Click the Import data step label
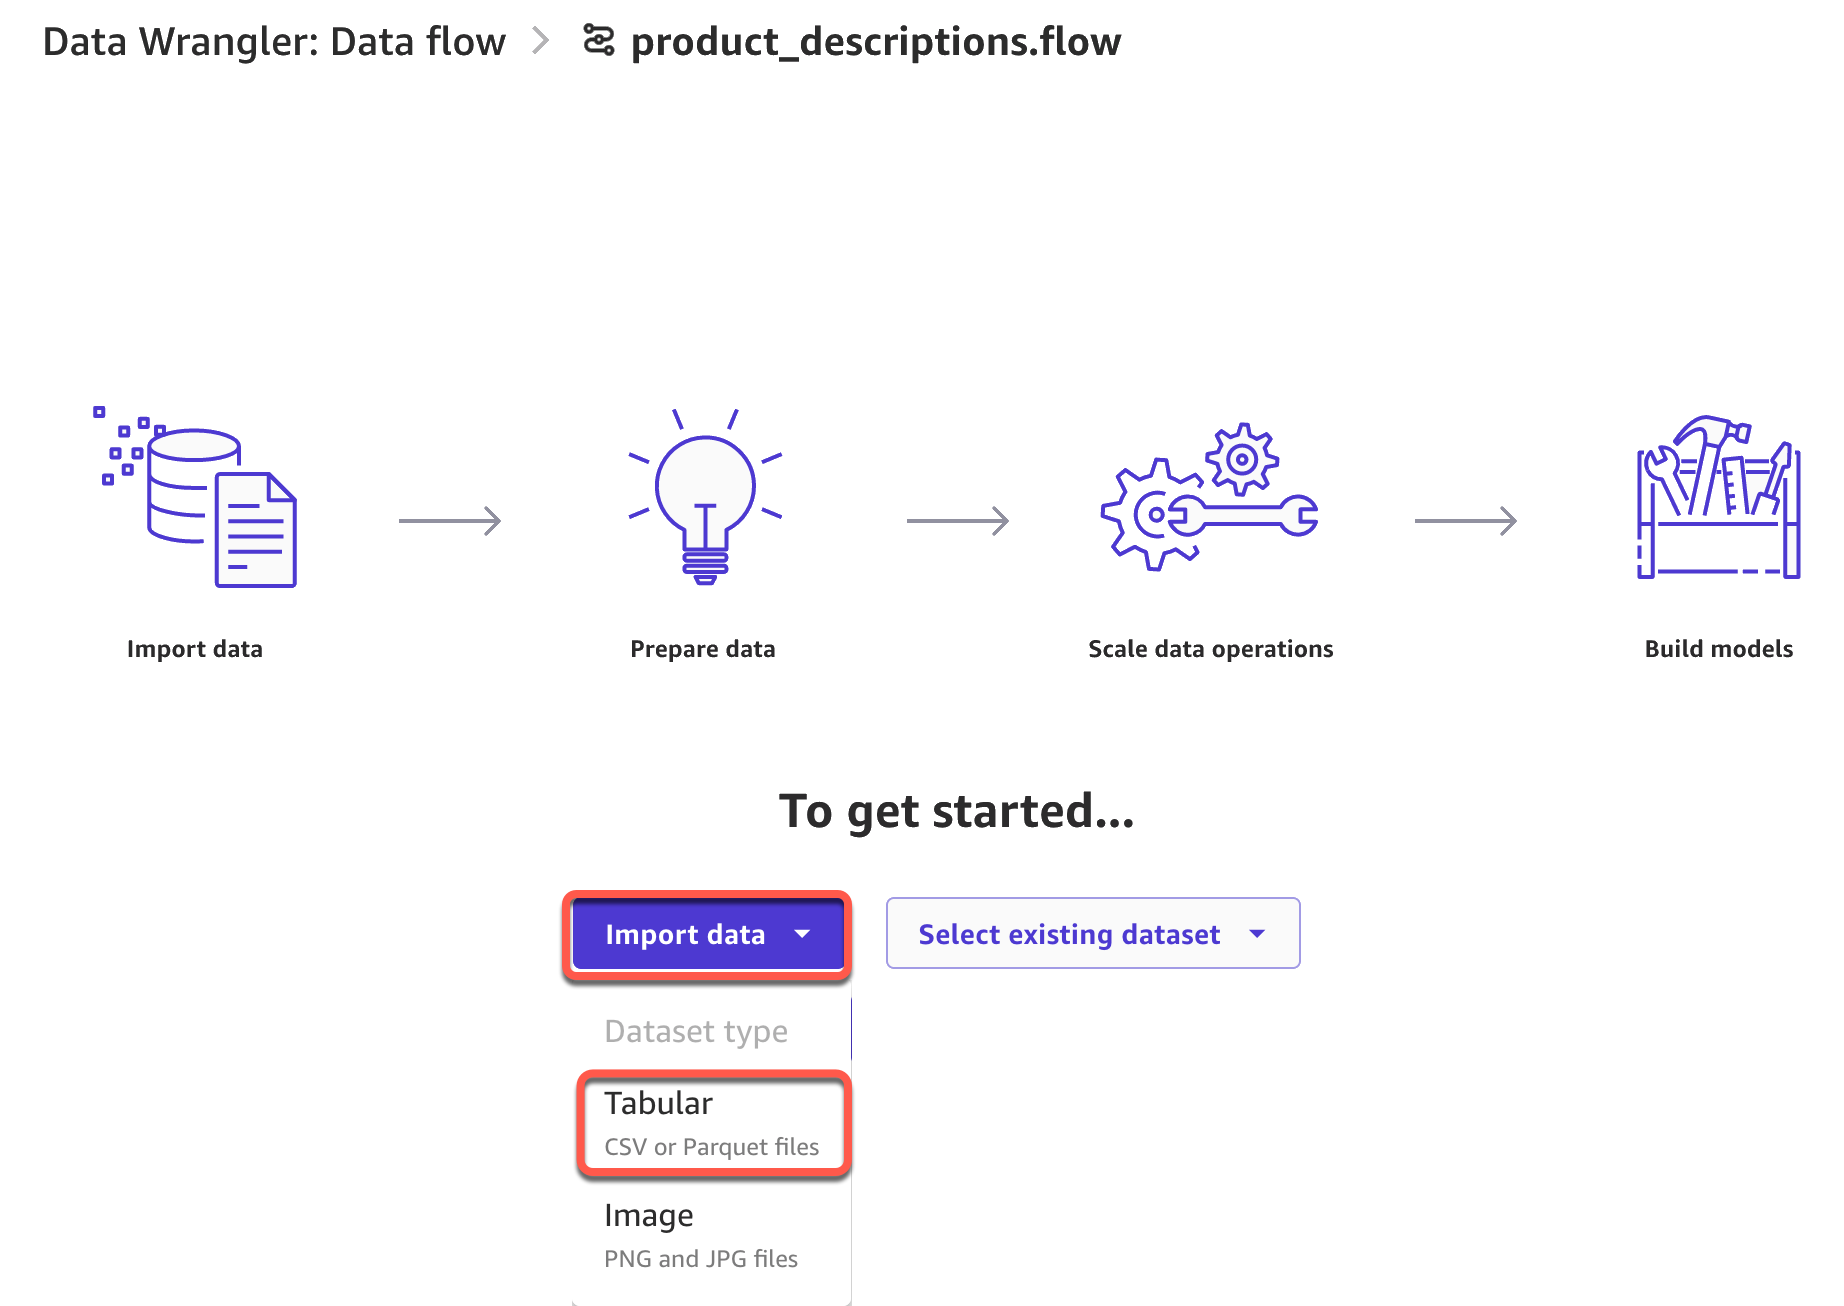This screenshot has width=1844, height=1306. (195, 649)
